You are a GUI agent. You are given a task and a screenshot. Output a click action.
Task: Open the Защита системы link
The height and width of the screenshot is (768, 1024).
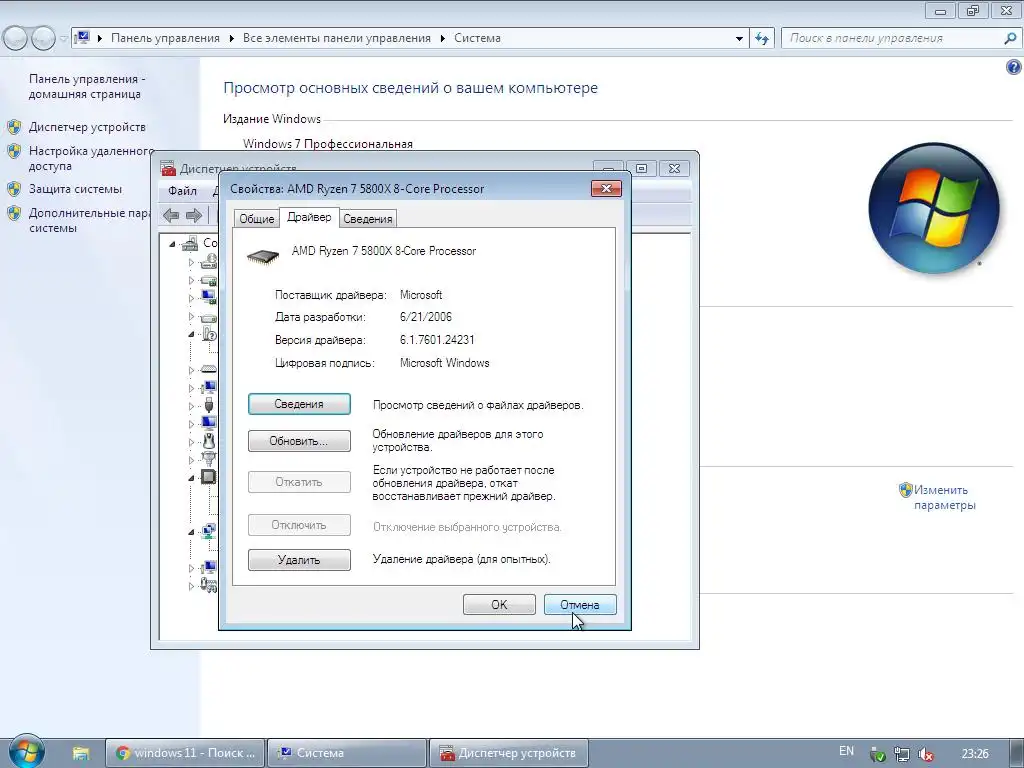75,189
